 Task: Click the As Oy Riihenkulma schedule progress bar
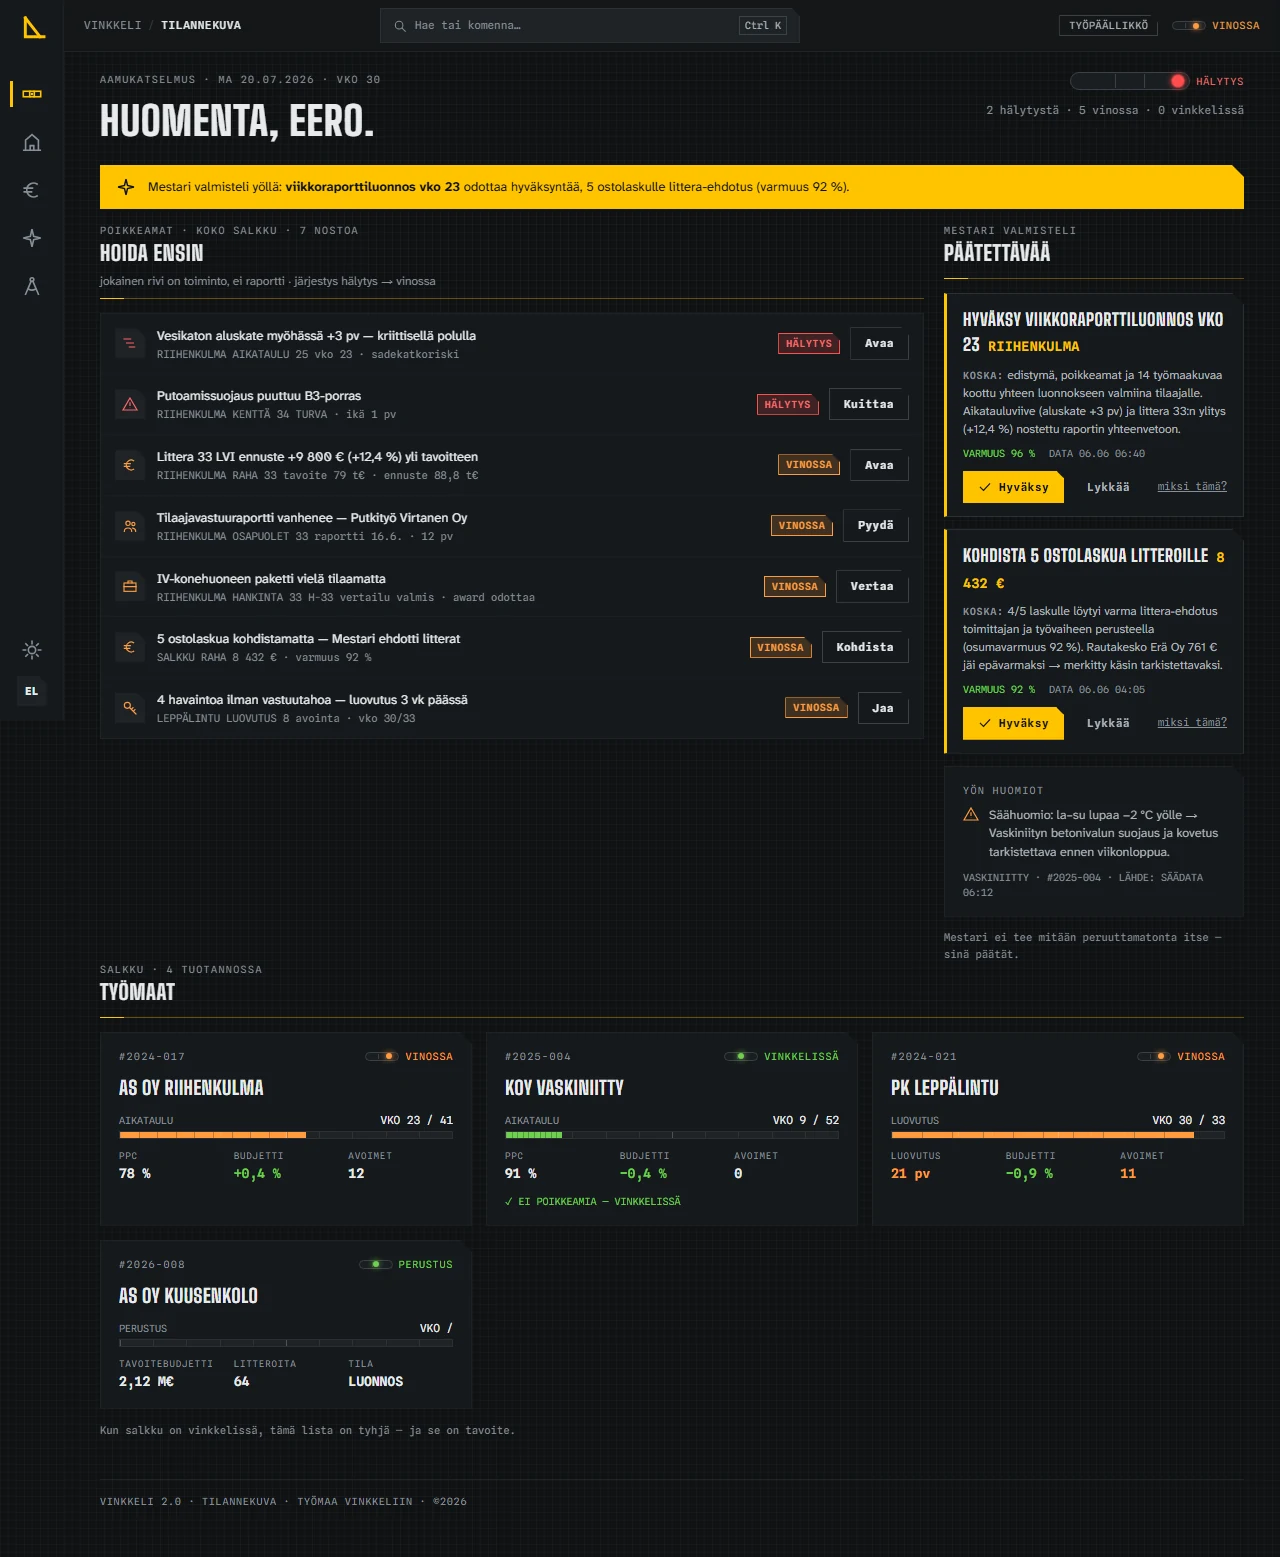click(286, 1135)
